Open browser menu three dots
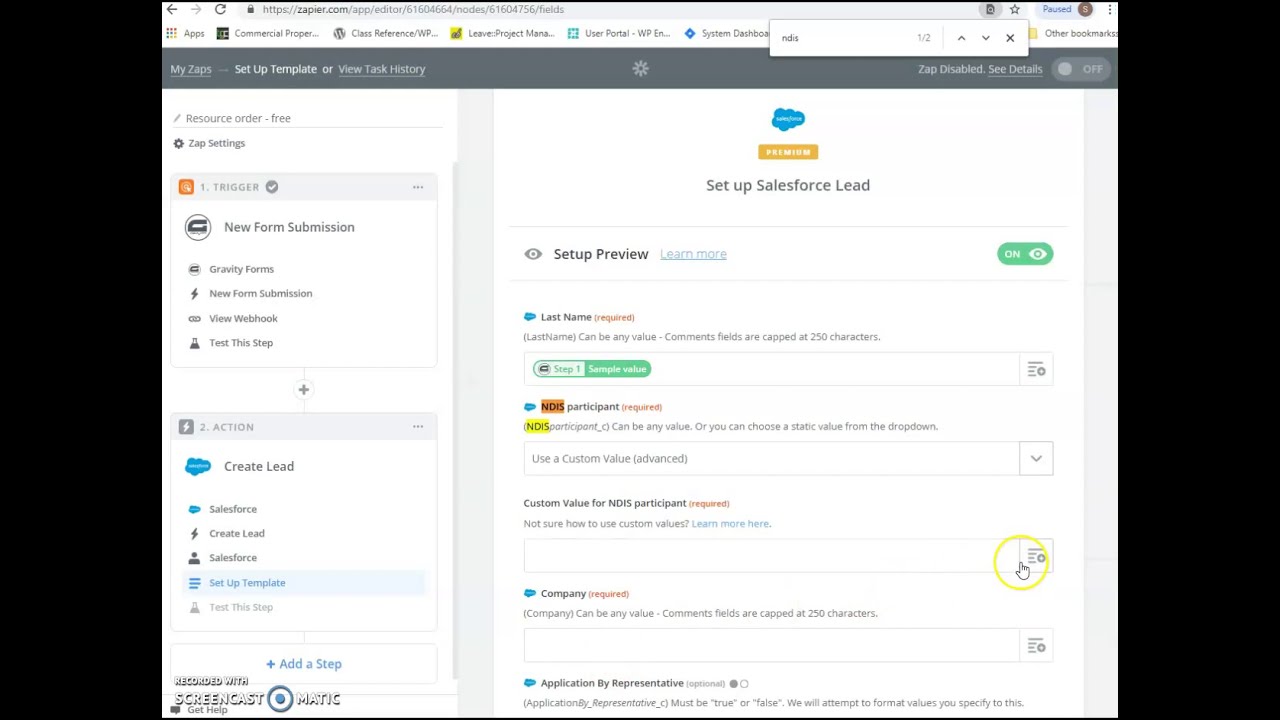The height and width of the screenshot is (720, 1280). tap(1109, 9)
